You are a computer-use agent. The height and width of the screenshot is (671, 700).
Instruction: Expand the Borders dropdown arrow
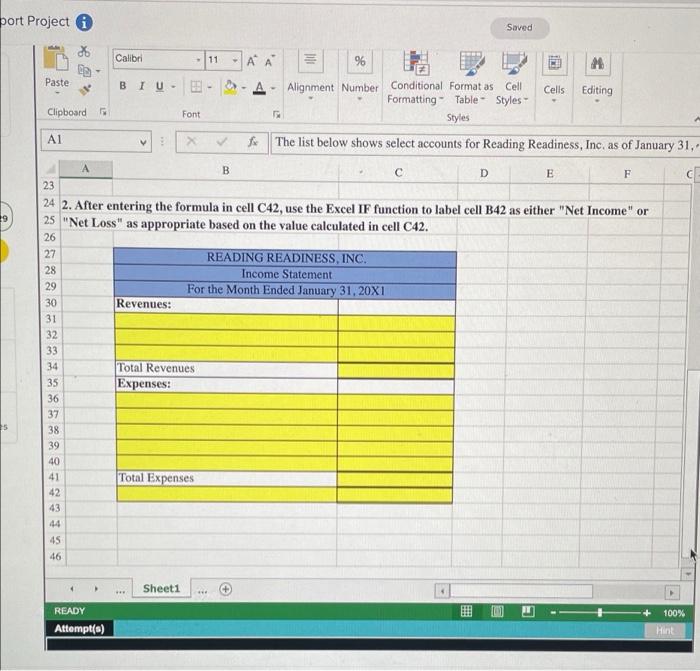209,87
